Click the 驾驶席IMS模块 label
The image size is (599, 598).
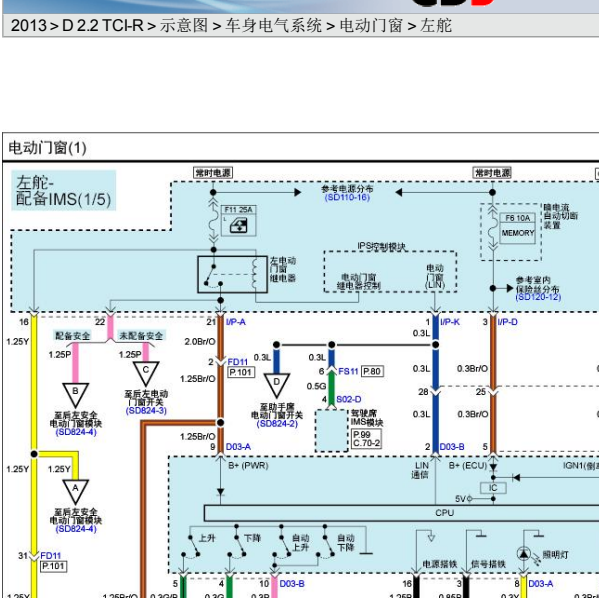tap(367, 418)
